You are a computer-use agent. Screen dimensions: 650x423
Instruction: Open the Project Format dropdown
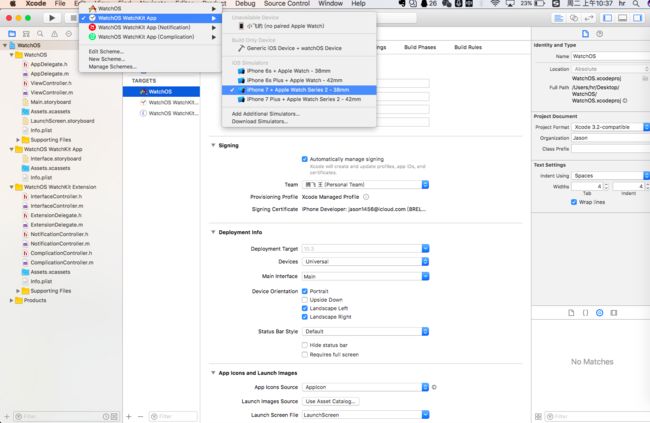click(x=611, y=127)
